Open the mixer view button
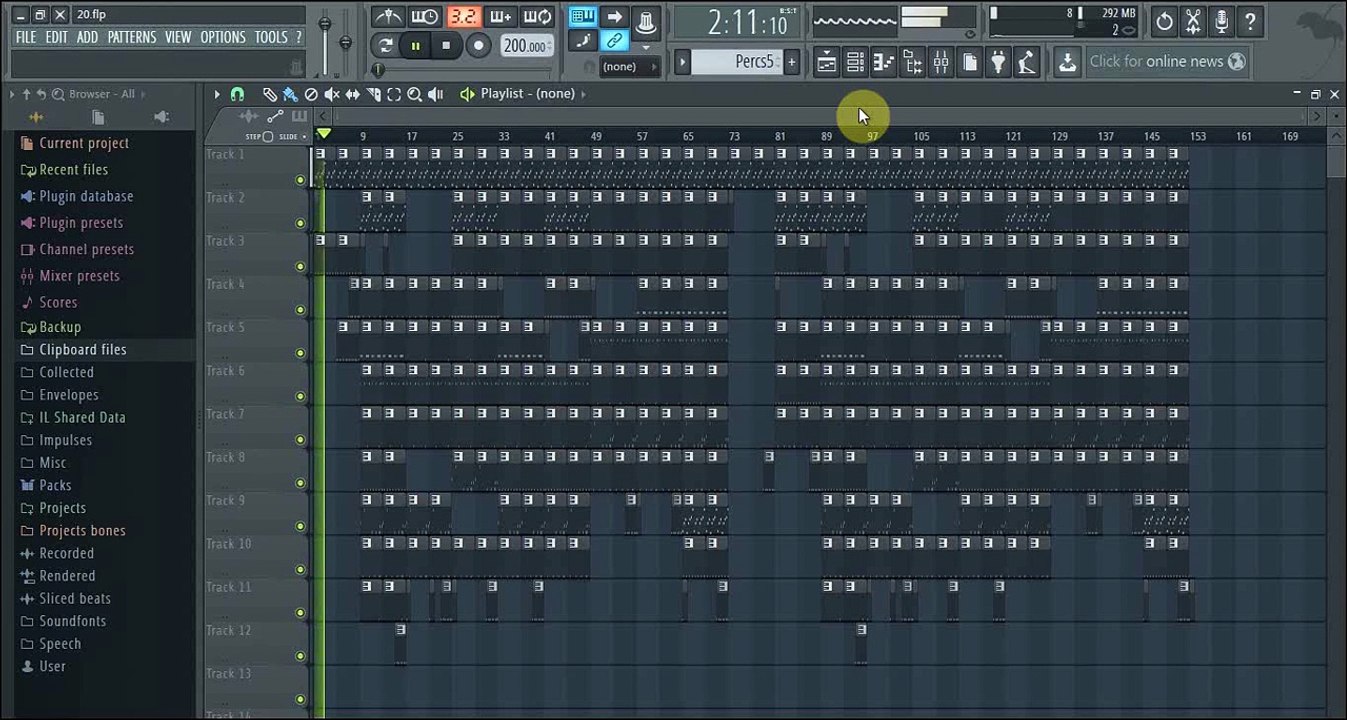 941,62
